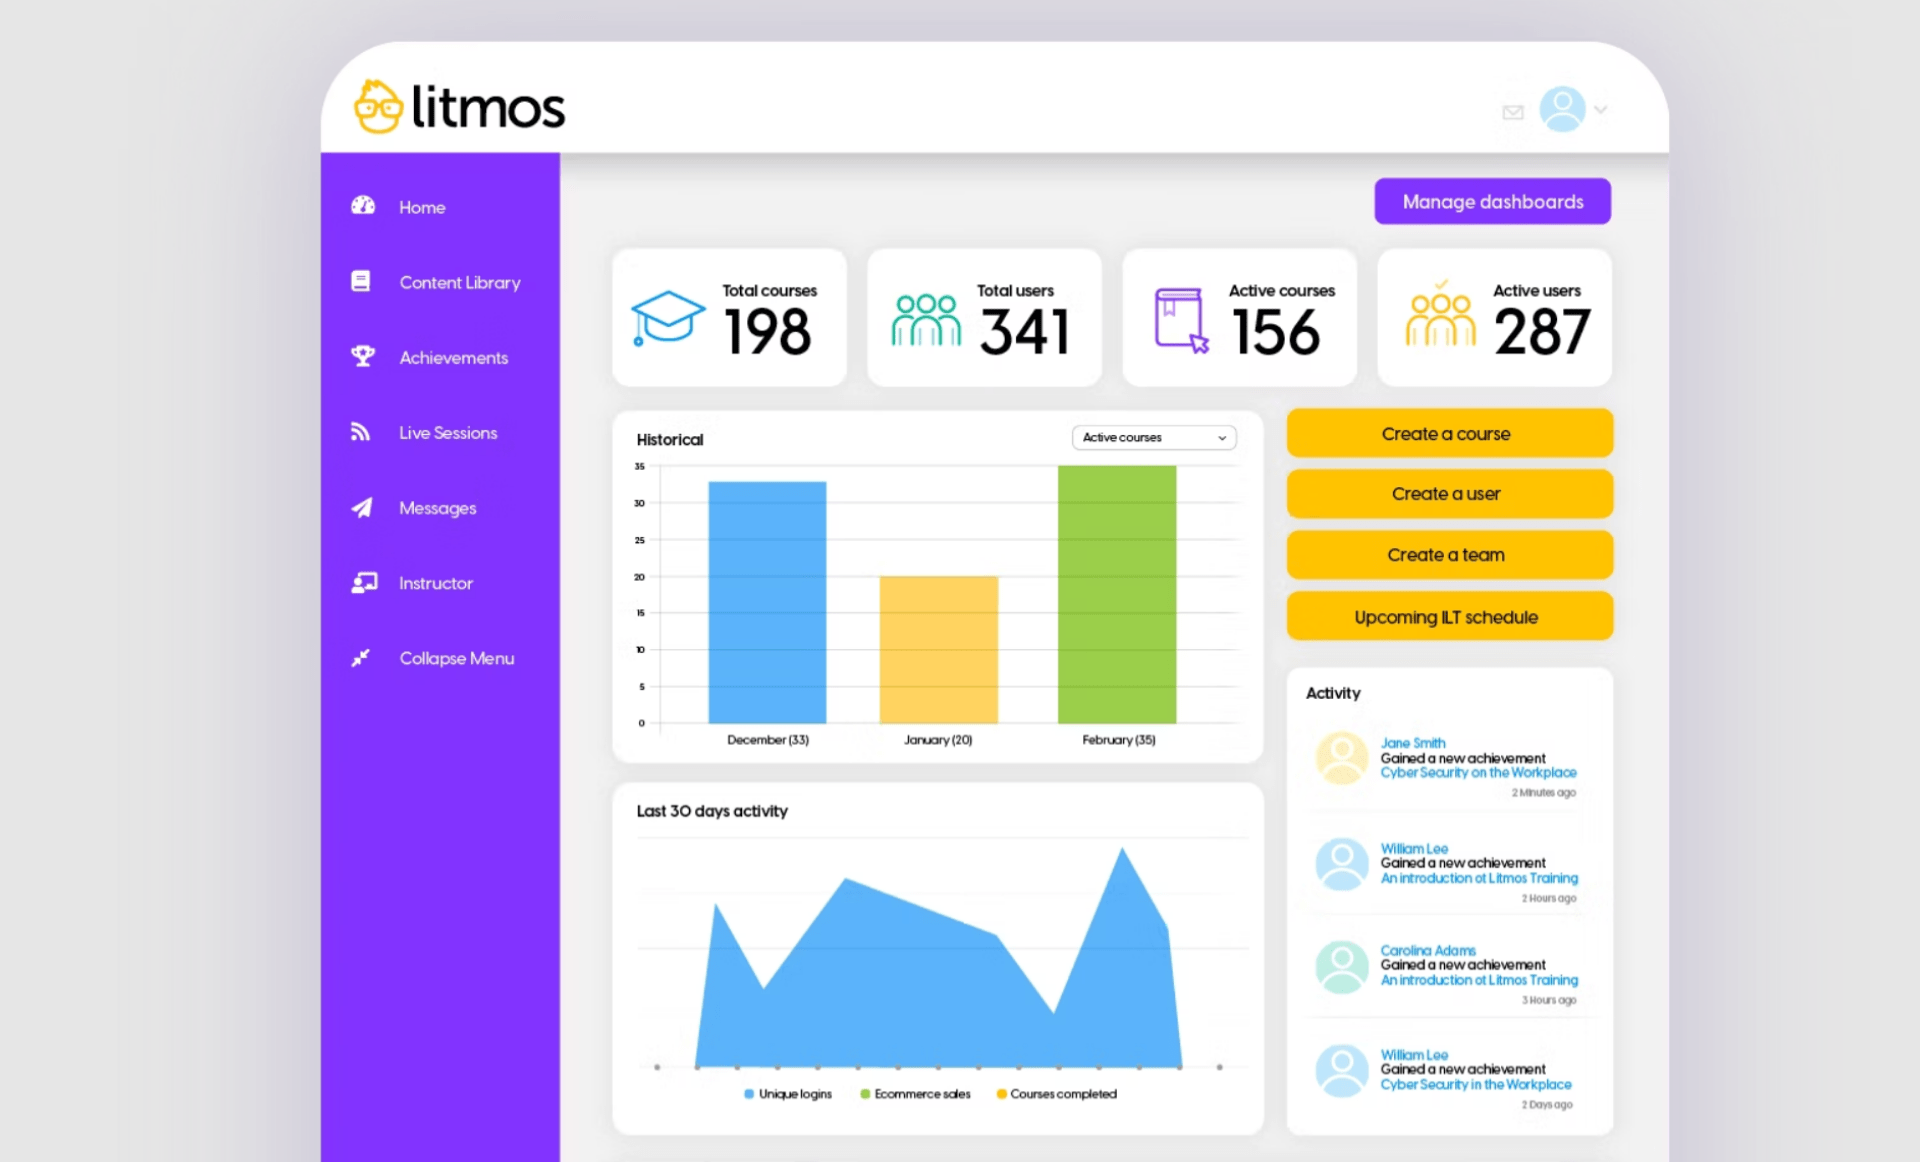This screenshot has width=1920, height=1162.
Task: Click the Live Sessions broadcast icon
Action: pos(360,431)
